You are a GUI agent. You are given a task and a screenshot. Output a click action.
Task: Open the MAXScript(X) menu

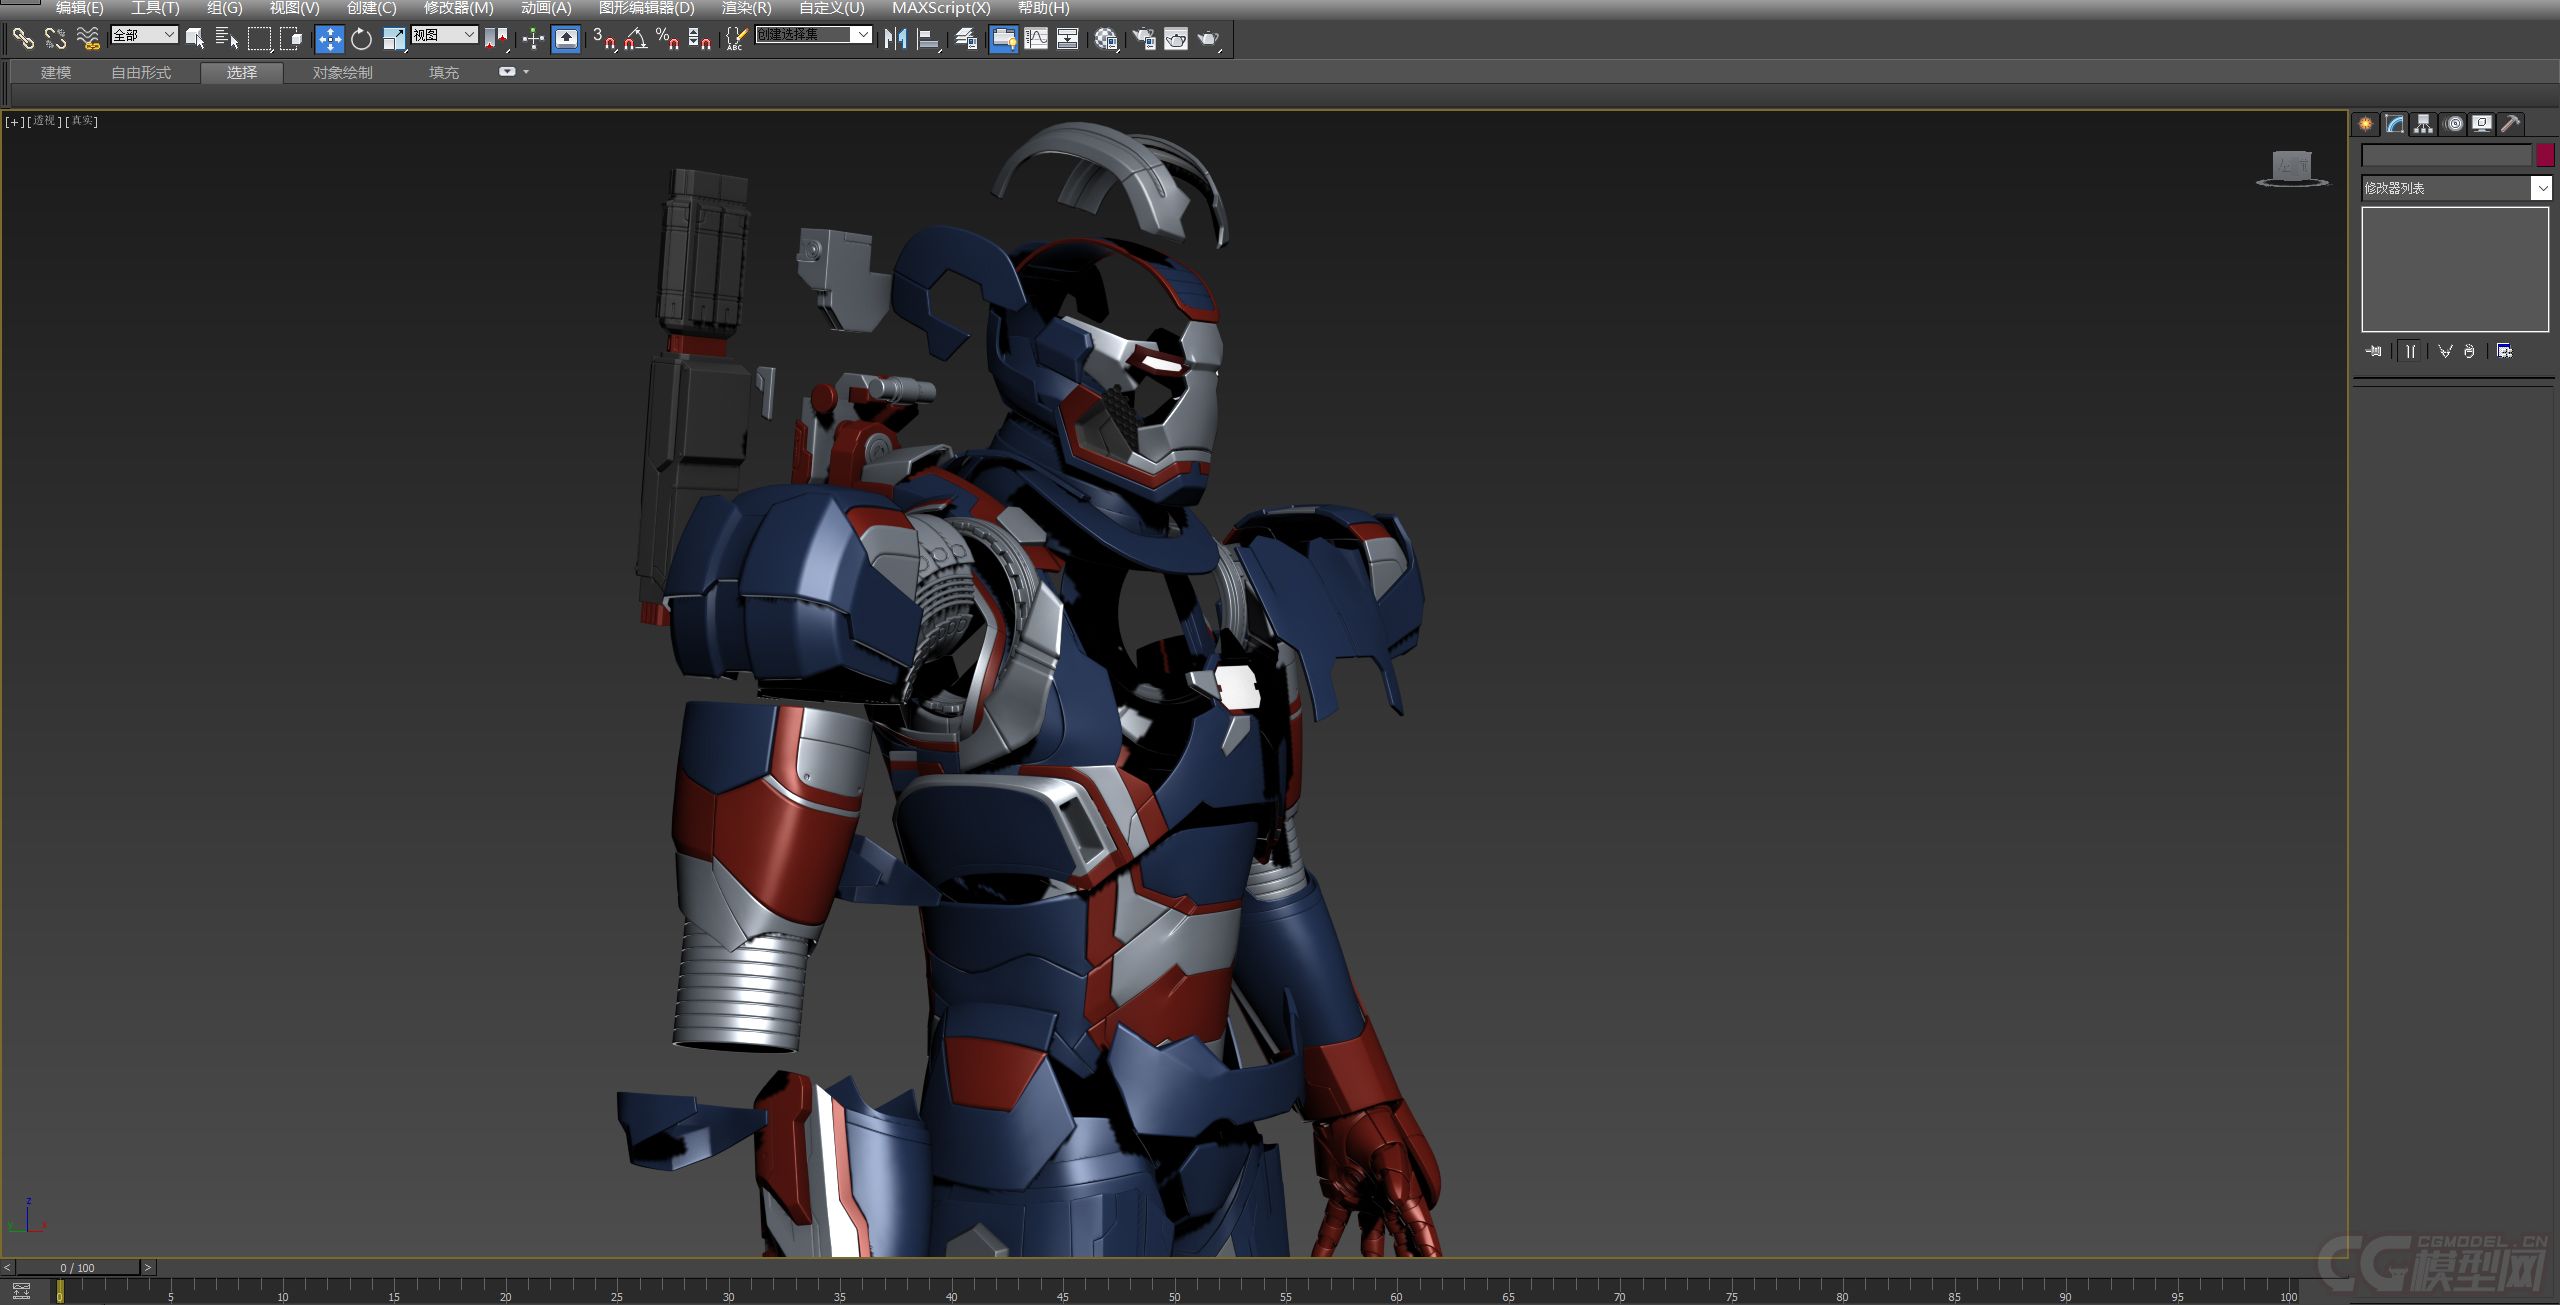(x=941, y=8)
